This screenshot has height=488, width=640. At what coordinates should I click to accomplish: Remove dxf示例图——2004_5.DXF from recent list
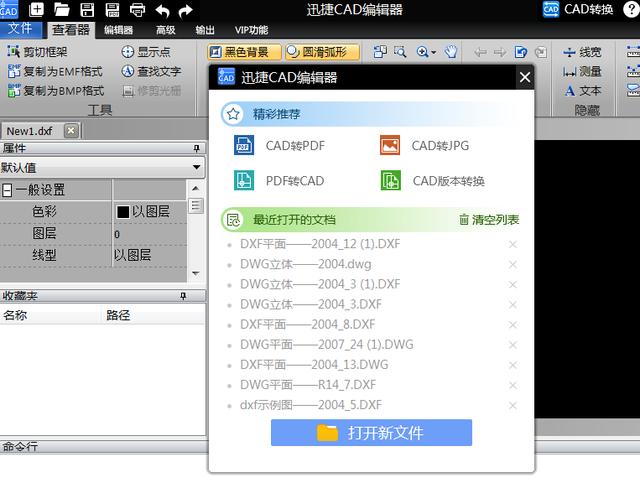(513, 405)
